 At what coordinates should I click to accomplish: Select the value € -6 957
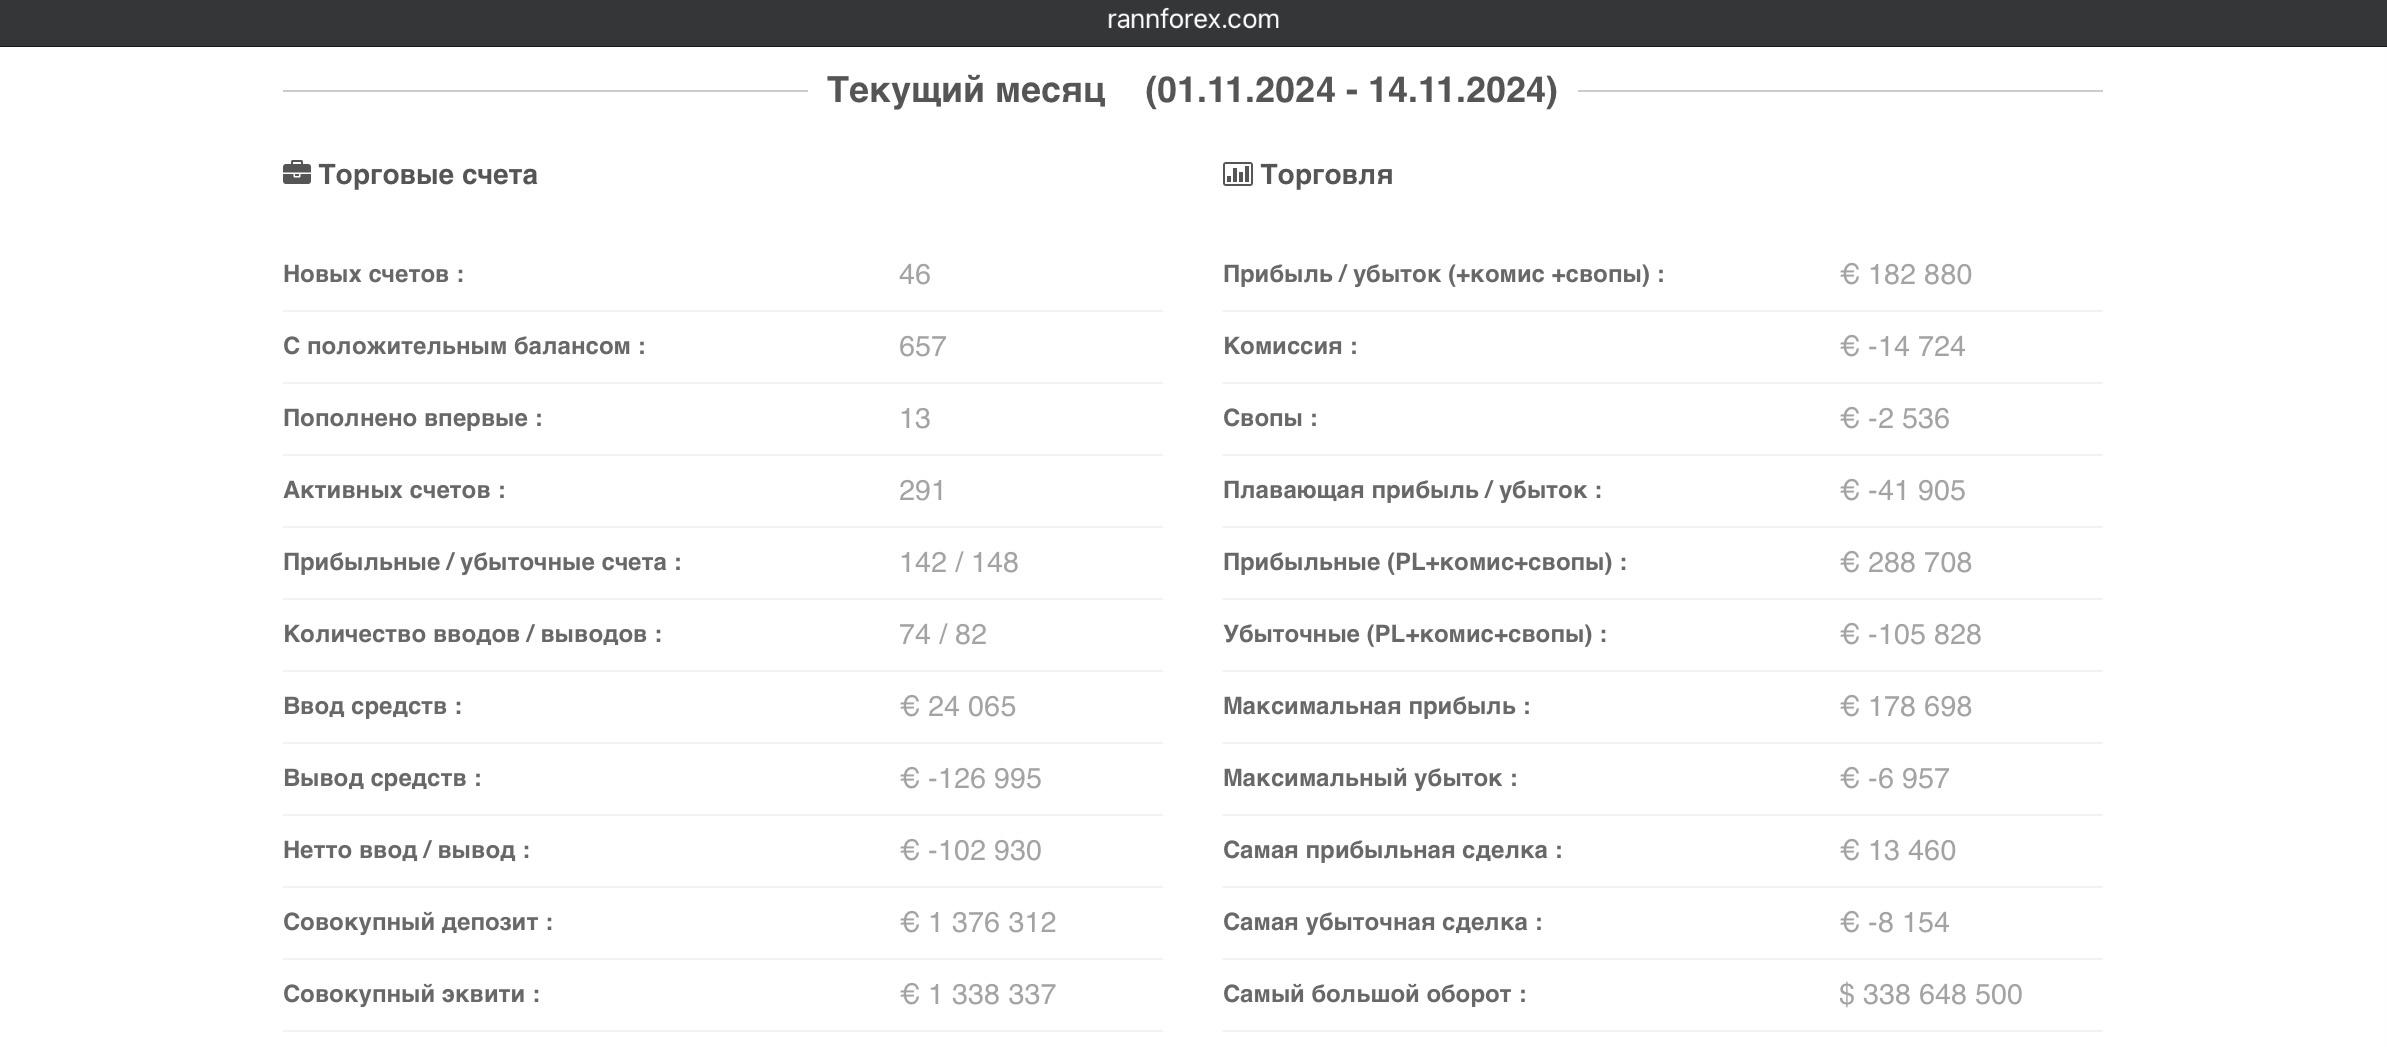coord(1894,778)
